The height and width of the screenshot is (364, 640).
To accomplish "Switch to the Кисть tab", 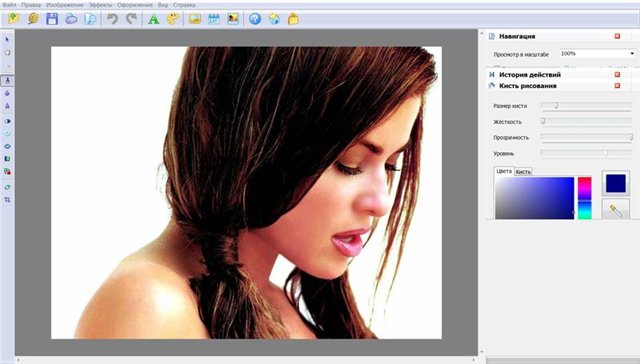I will (x=523, y=172).
